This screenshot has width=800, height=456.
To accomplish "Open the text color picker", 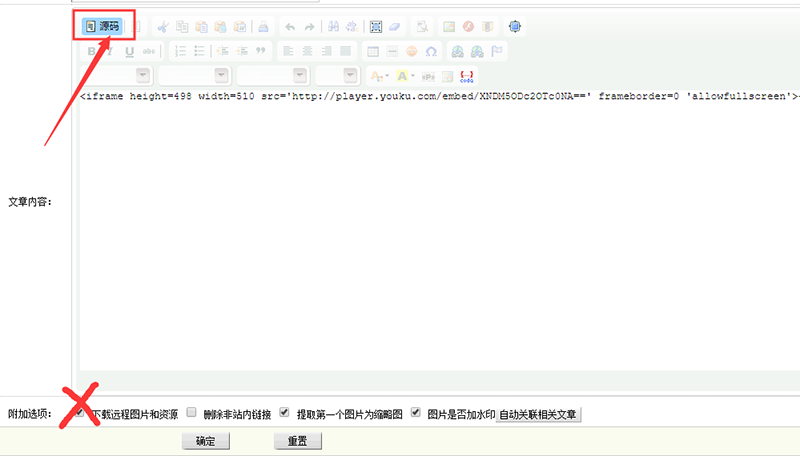I will click(379, 75).
